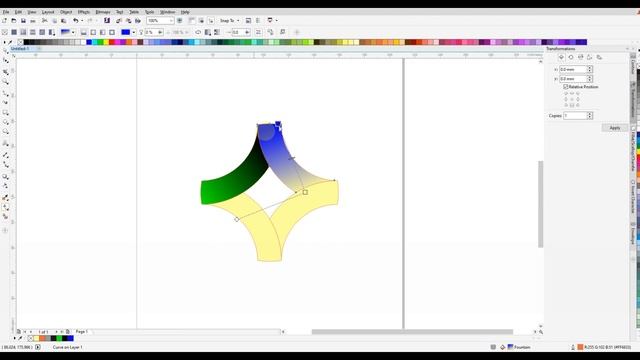The width and height of the screenshot is (640, 360).
Task: Select the Text tool in toolbox
Action: click(x=6, y=143)
